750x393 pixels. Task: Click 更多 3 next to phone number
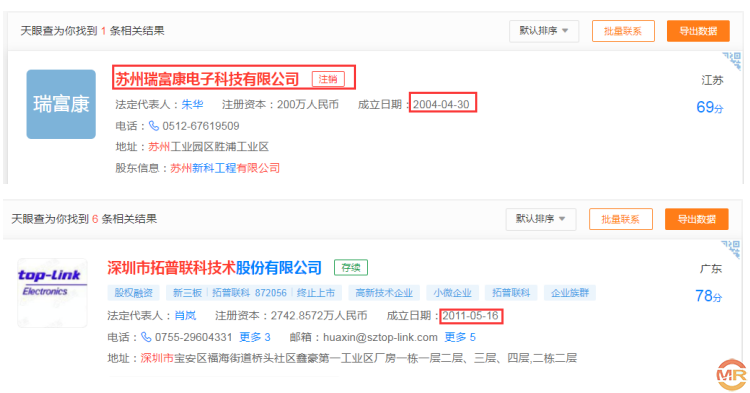254,337
